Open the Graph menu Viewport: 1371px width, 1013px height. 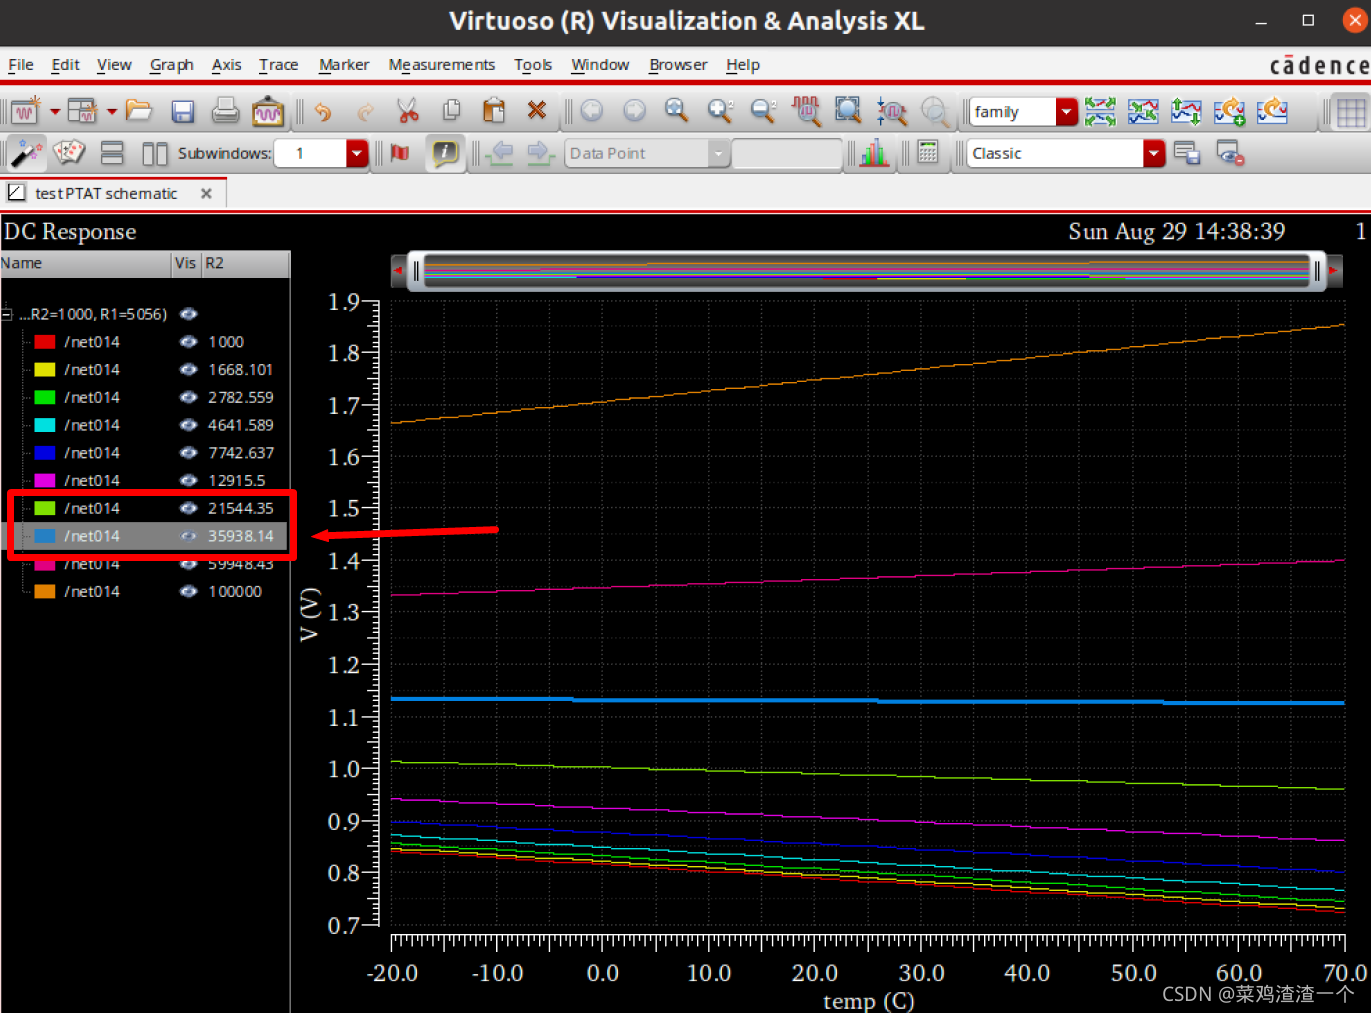point(172,64)
